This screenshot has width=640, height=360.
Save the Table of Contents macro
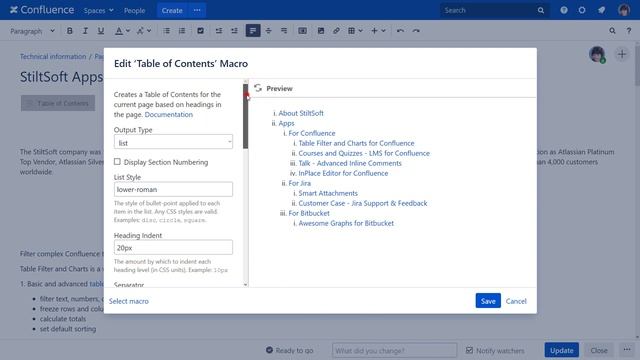click(x=488, y=301)
